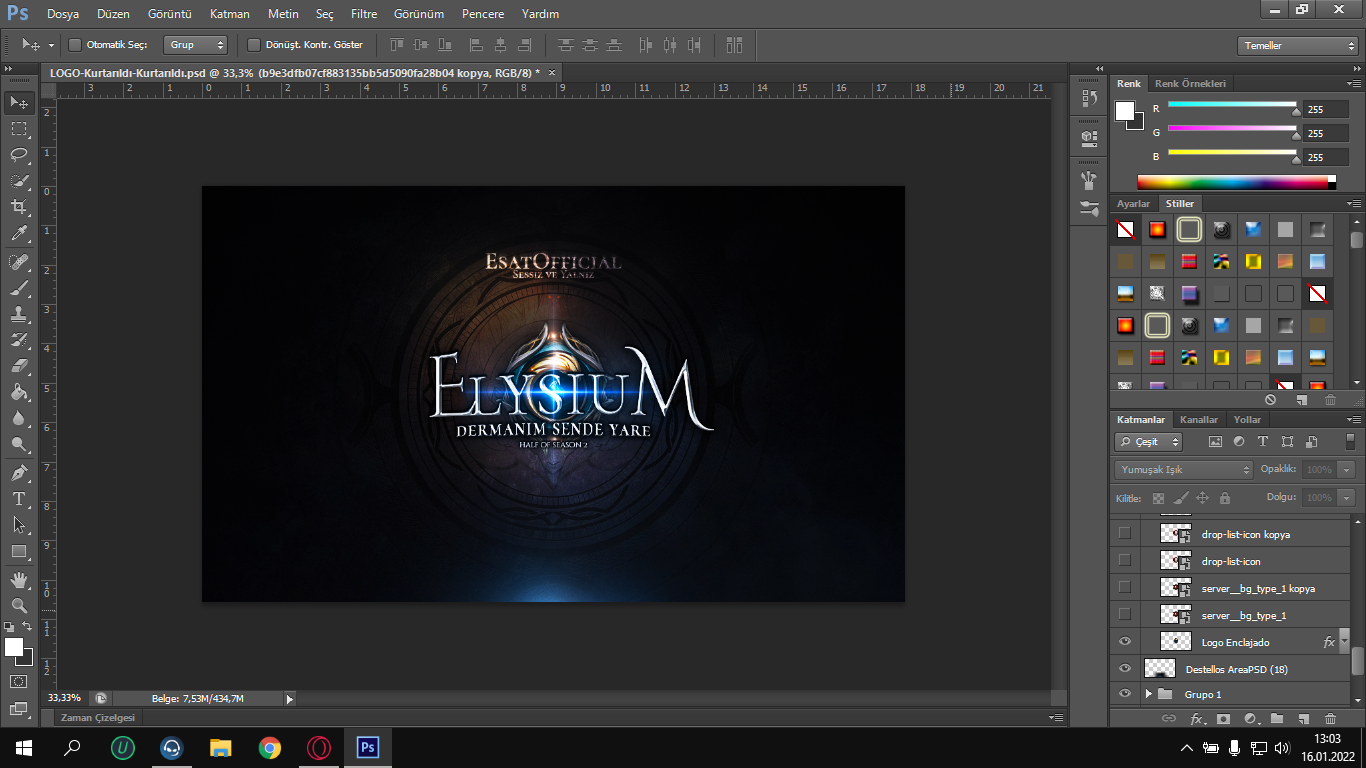The width and height of the screenshot is (1366, 768).
Task: Select the Horizontal Type tool
Action: [19, 498]
